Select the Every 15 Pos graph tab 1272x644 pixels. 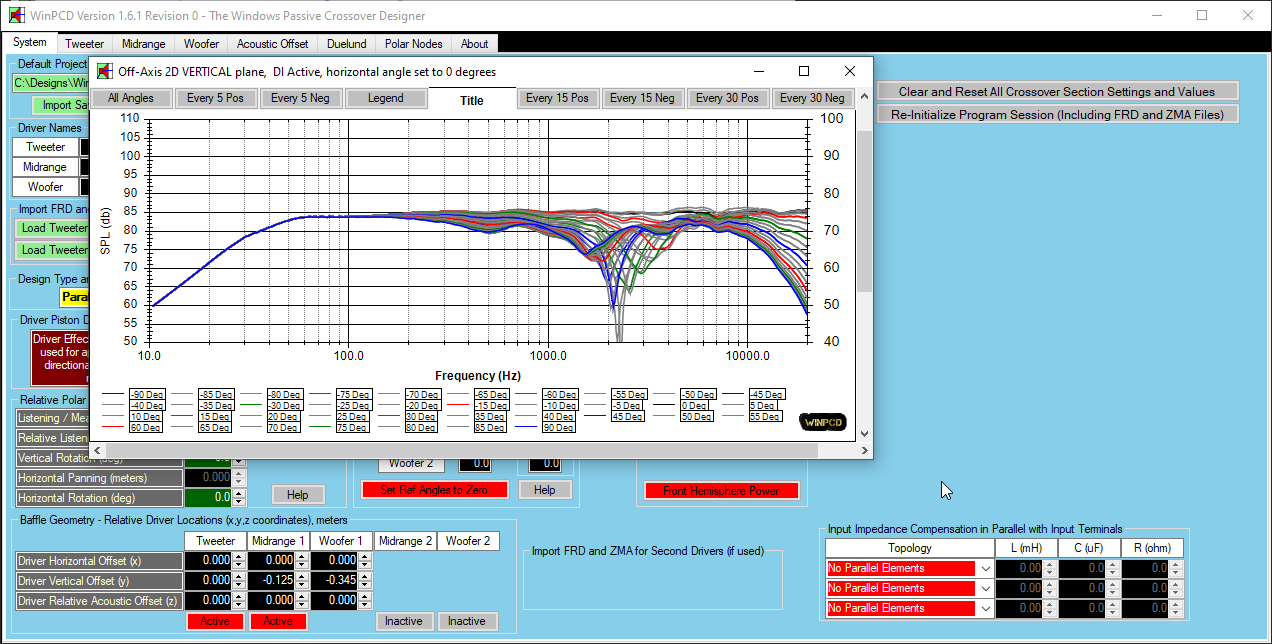557,98
